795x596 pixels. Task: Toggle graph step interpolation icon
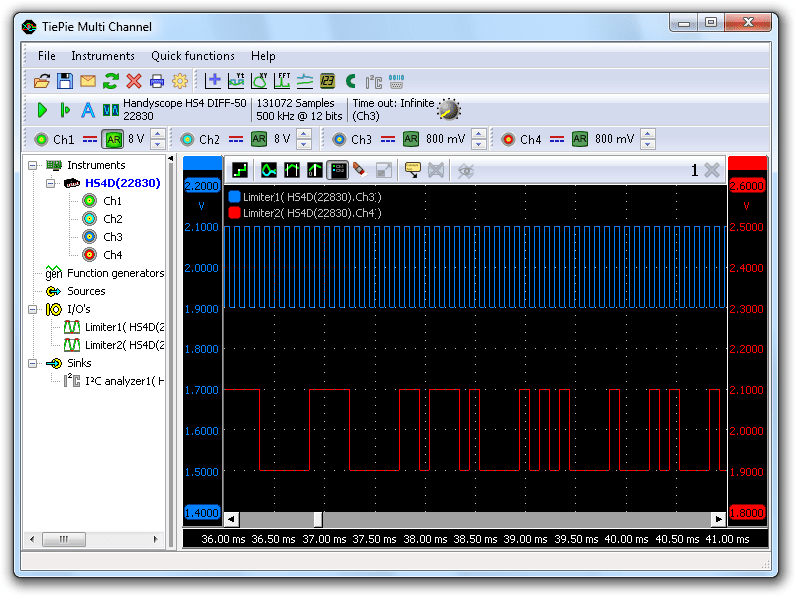(240, 170)
